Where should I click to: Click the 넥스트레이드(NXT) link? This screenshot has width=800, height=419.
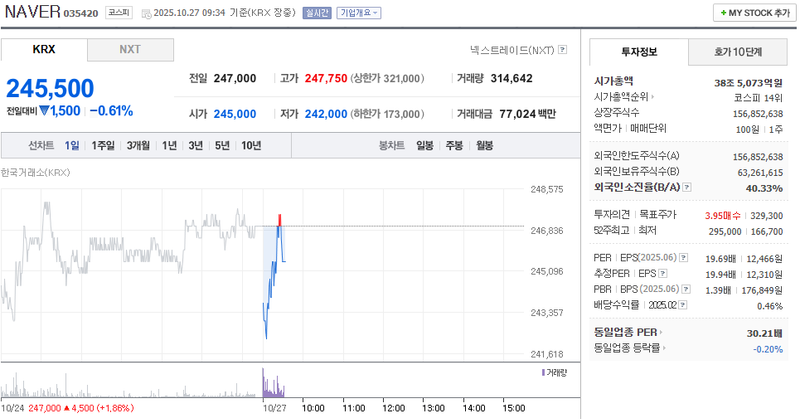click(x=512, y=50)
